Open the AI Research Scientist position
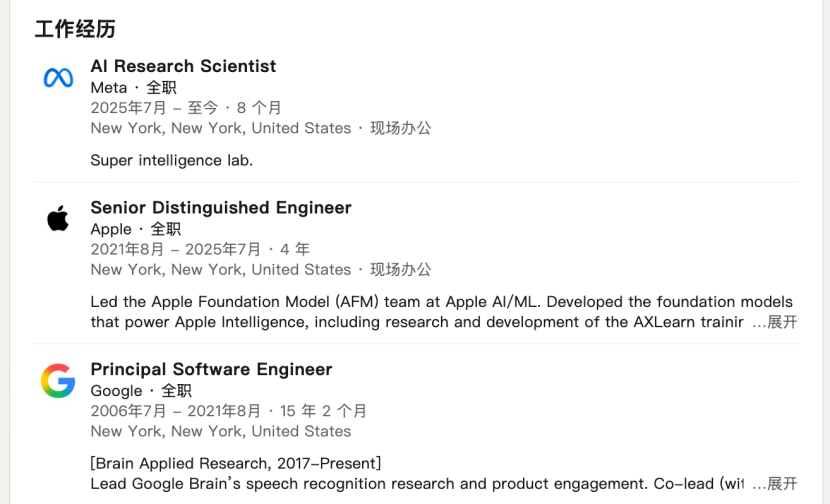 coord(183,66)
